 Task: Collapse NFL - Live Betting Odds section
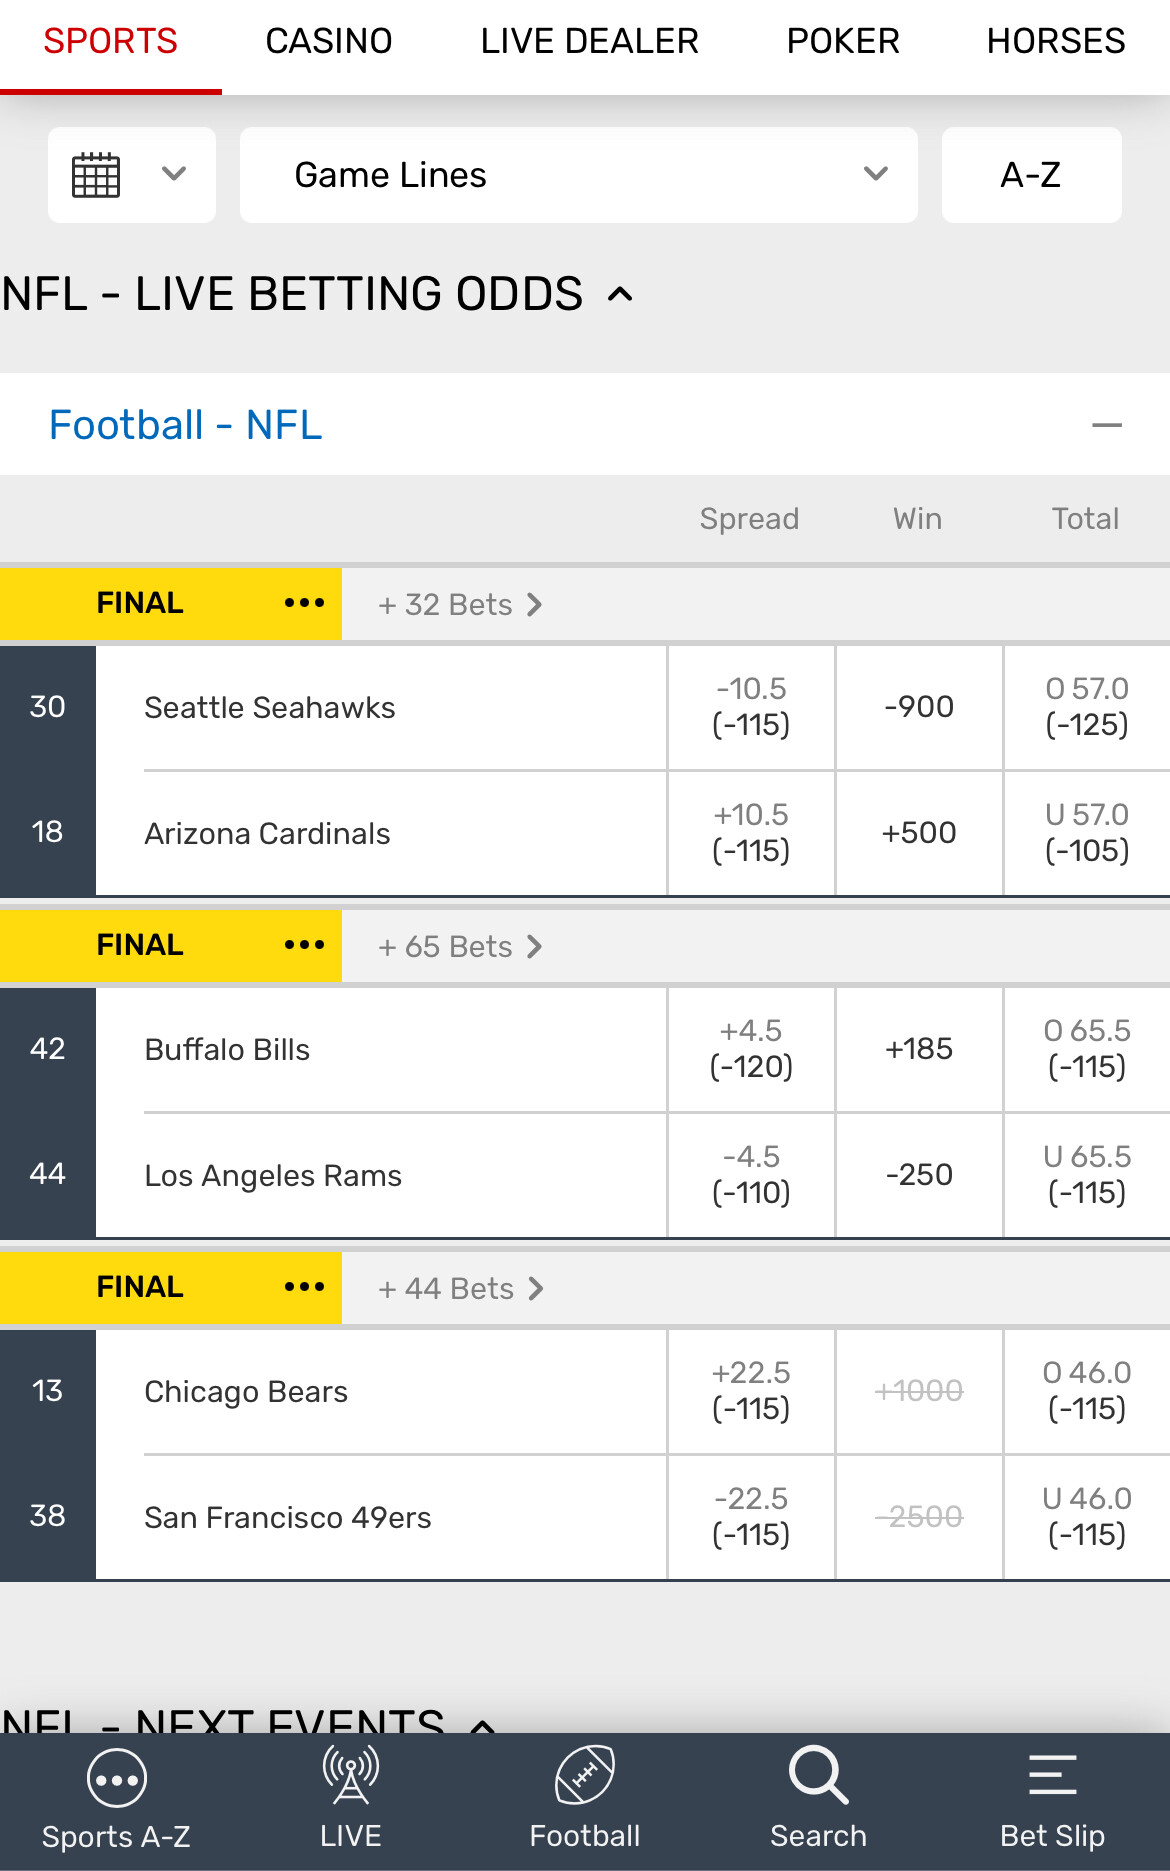620,294
